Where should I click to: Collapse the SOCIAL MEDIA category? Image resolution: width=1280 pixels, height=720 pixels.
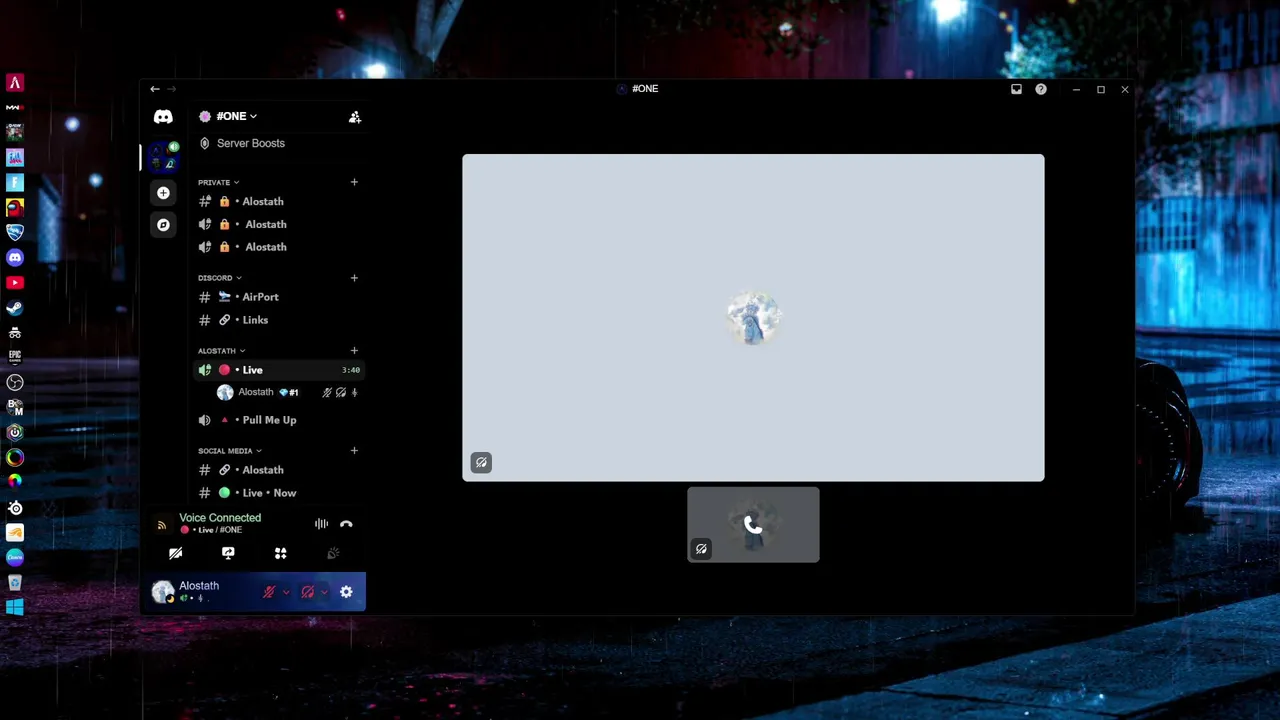point(229,451)
